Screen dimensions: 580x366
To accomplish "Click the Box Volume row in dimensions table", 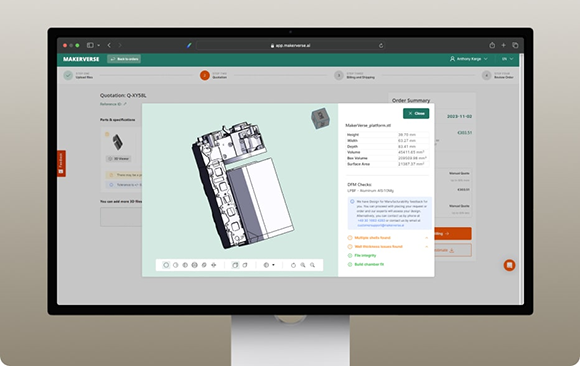I will pyautogui.click(x=387, y=158).
